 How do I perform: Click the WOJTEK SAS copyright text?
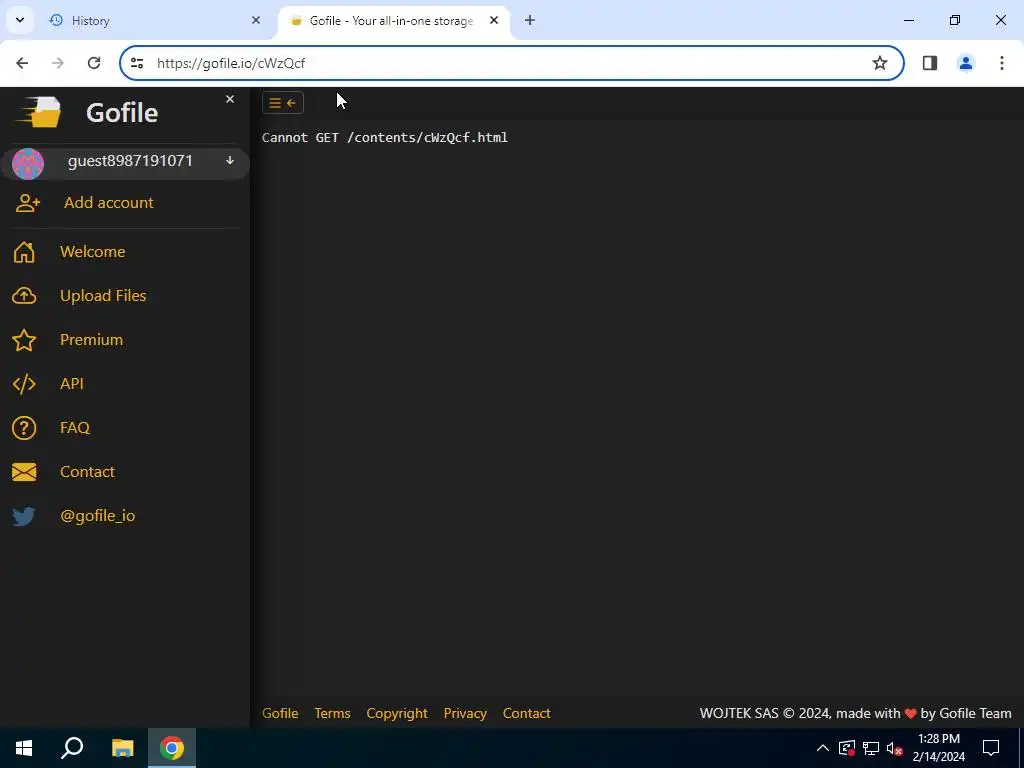pyautogui.click(x=856, y=713)
